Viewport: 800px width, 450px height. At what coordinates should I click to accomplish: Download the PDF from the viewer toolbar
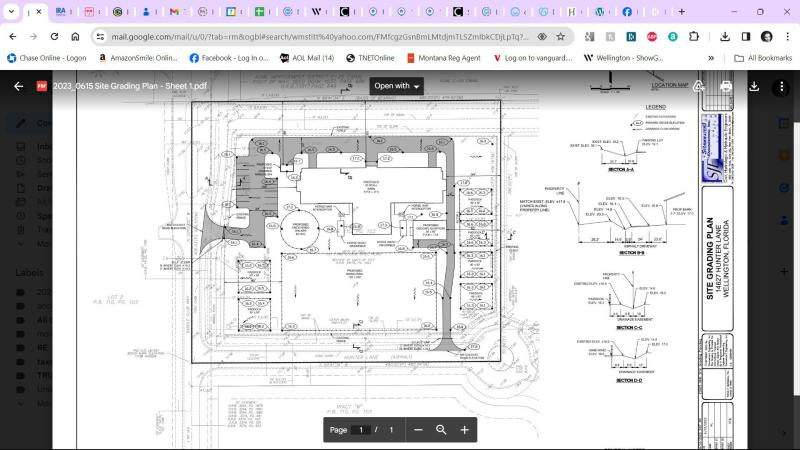pos(754,86)
